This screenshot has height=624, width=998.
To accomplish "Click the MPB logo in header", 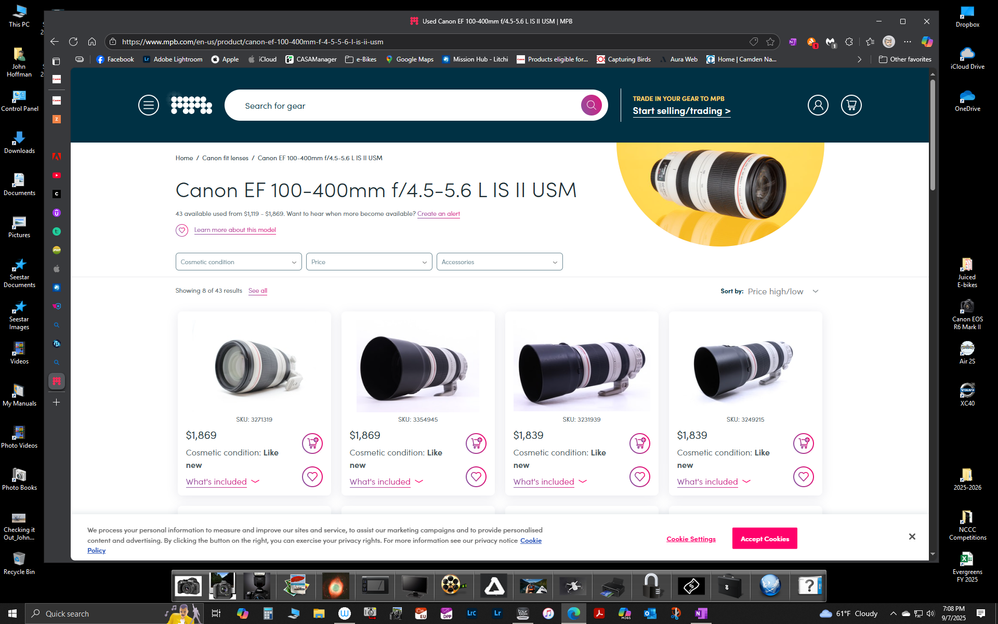I will click(x=191, y=105).
